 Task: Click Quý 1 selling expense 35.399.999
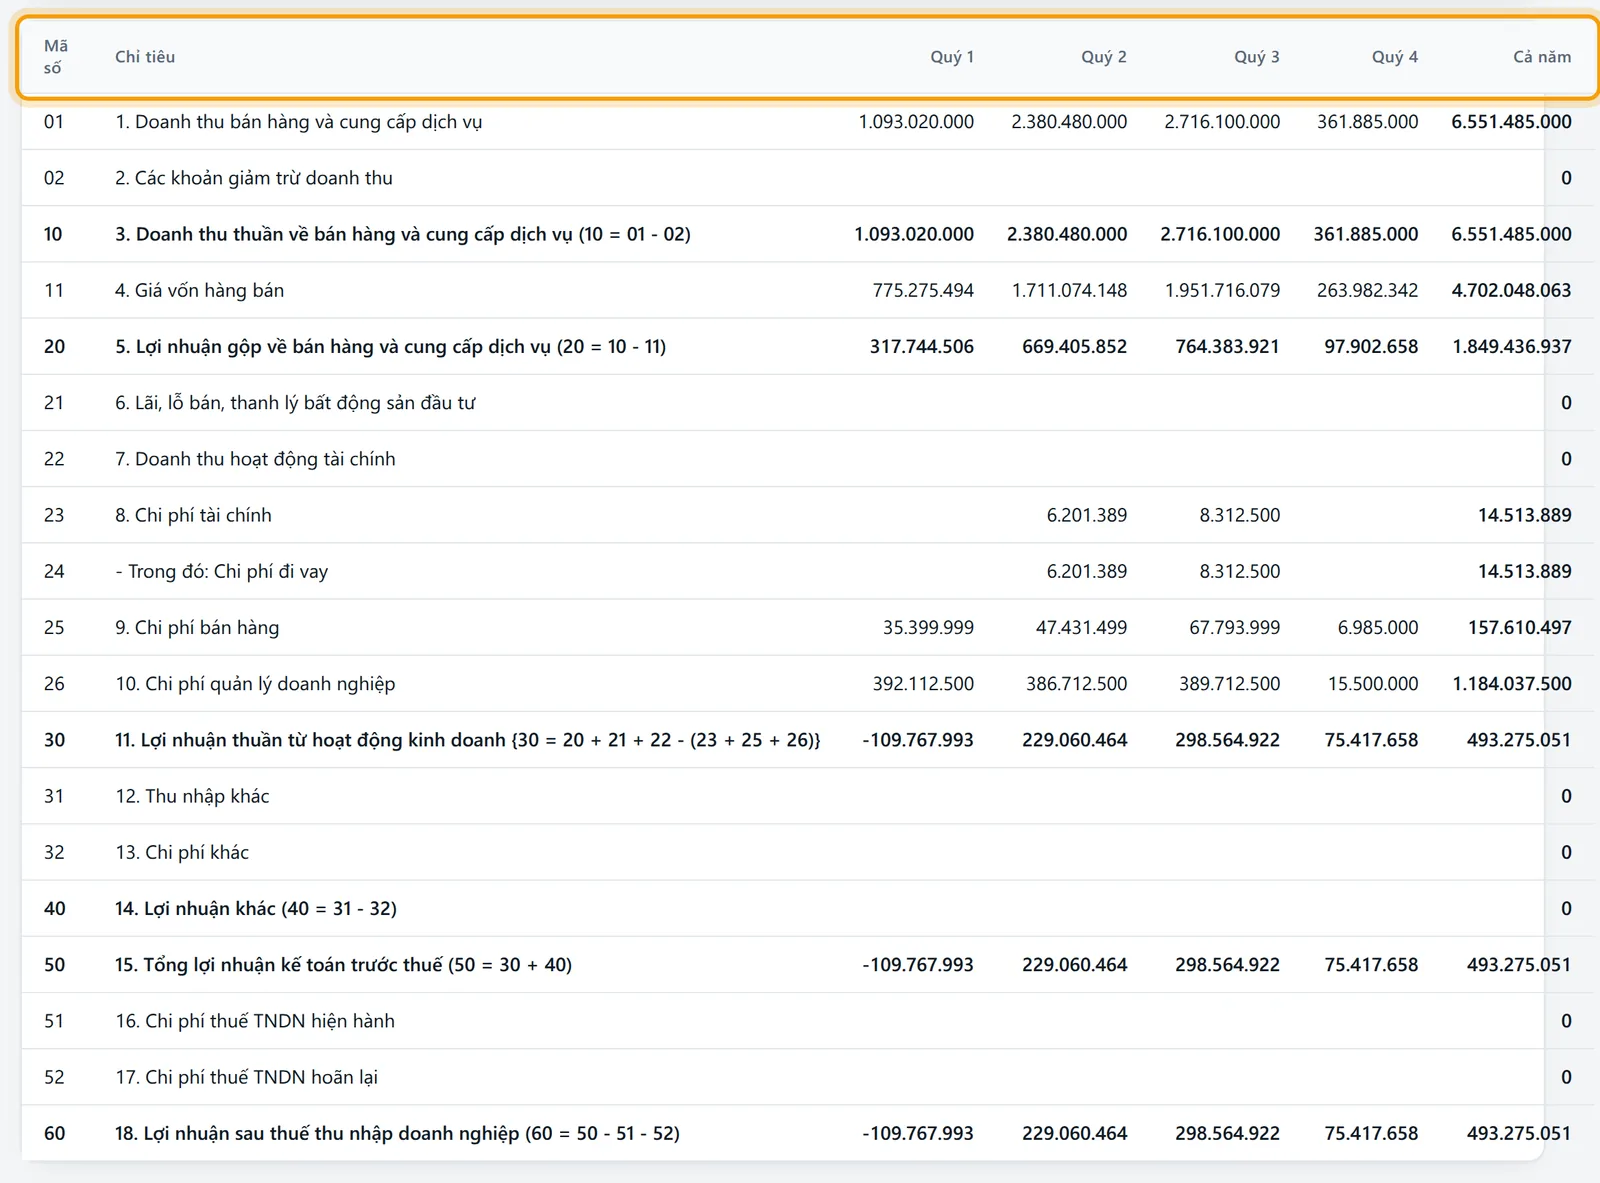coord(928,628)
